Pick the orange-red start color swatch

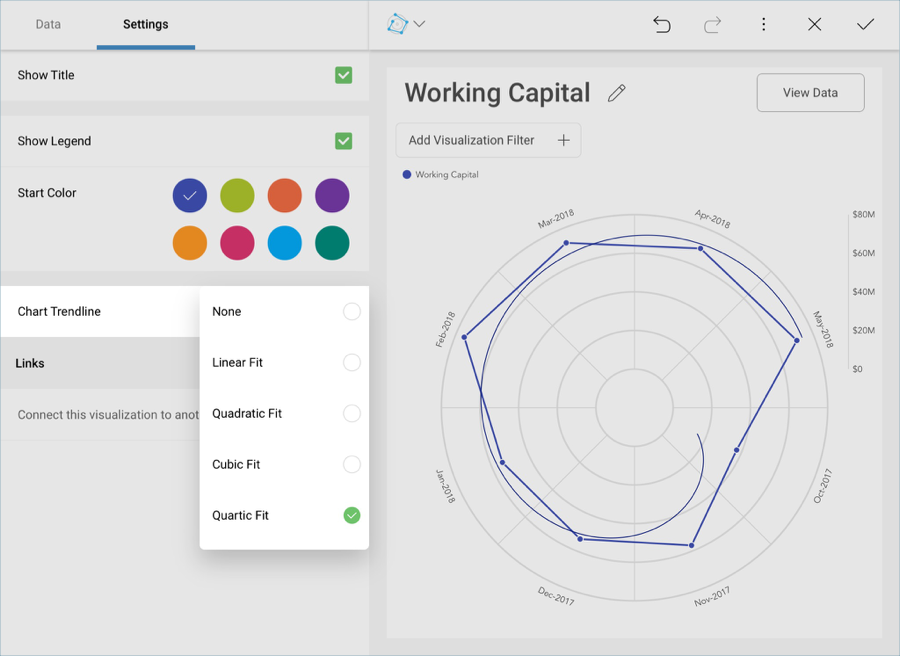pyautogui.click(x=285, y=196)
